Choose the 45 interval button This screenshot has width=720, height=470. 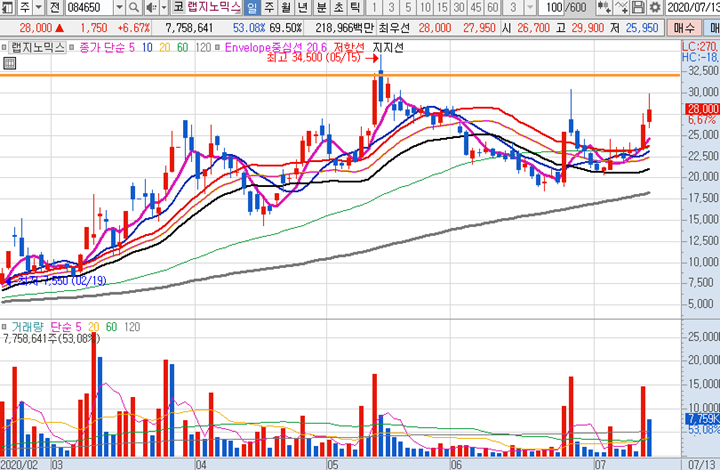(476, 7)
